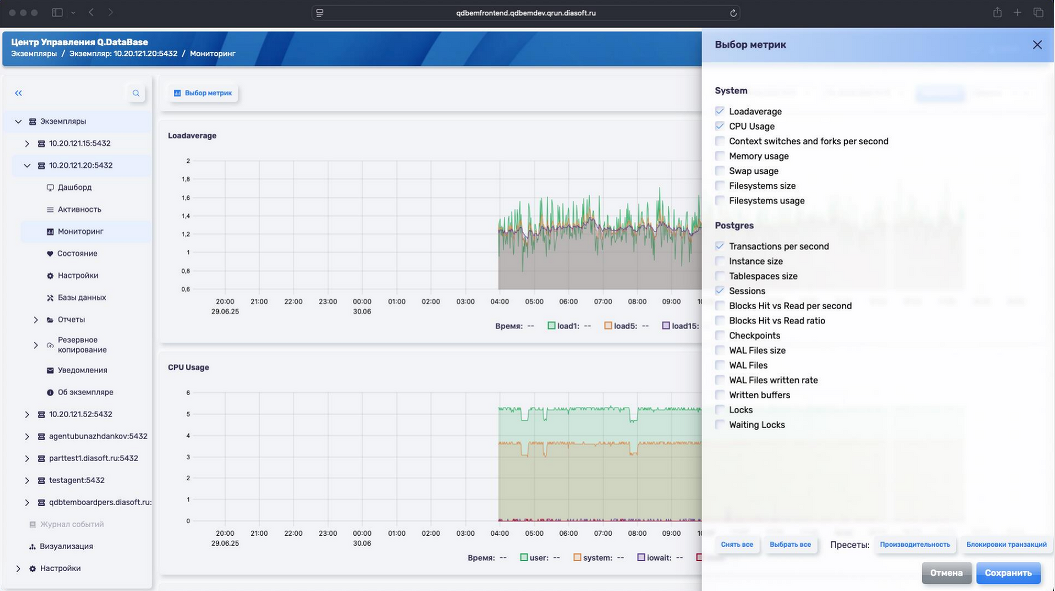Image resolution: width=1055 pixels, height=591 pixels.
Task: Collapse the sidebar with double-chevron icon
Action: click(19, 93)
